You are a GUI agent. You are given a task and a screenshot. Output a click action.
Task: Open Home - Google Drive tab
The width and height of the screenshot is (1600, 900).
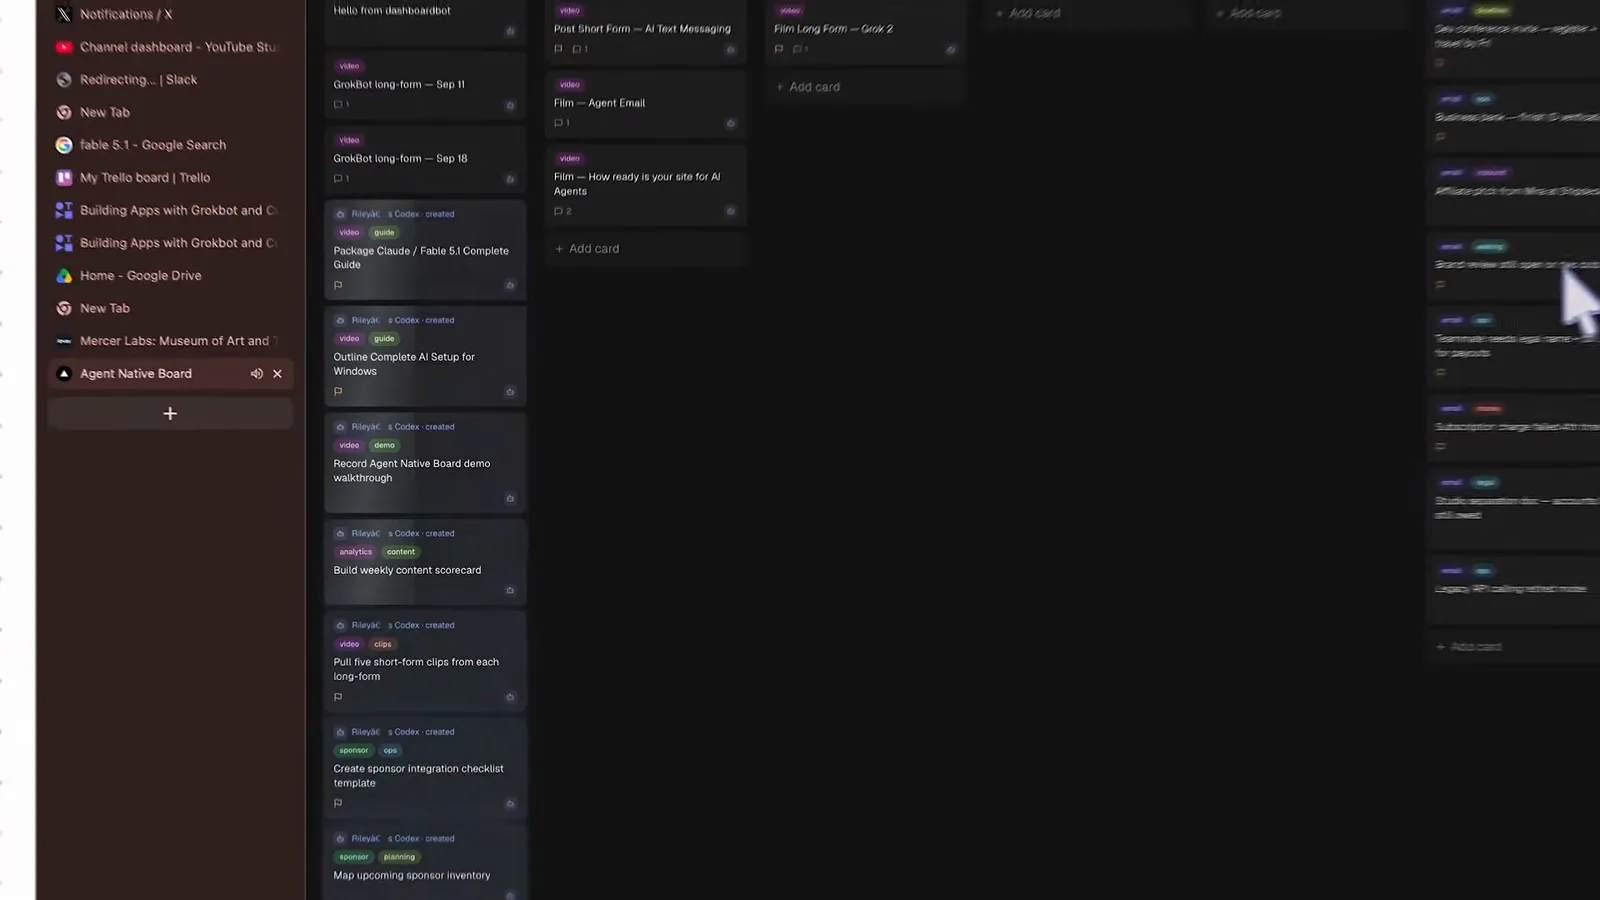tap(170, 276)
